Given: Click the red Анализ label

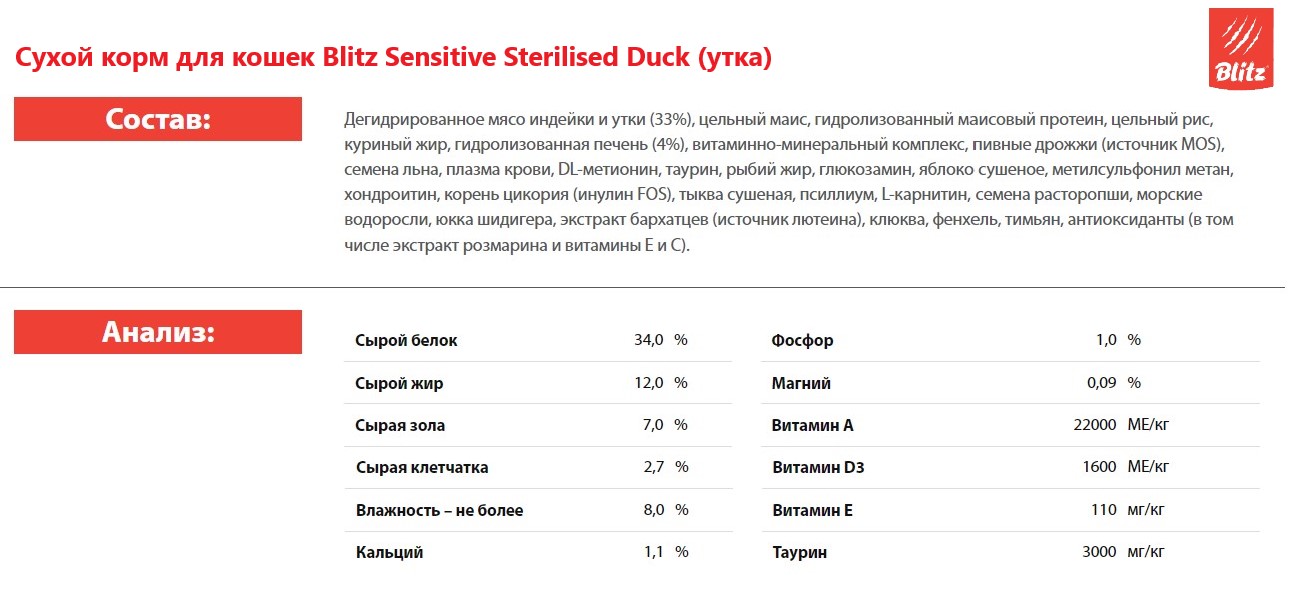Looking at the screenshot, I should tap(158, 331).
